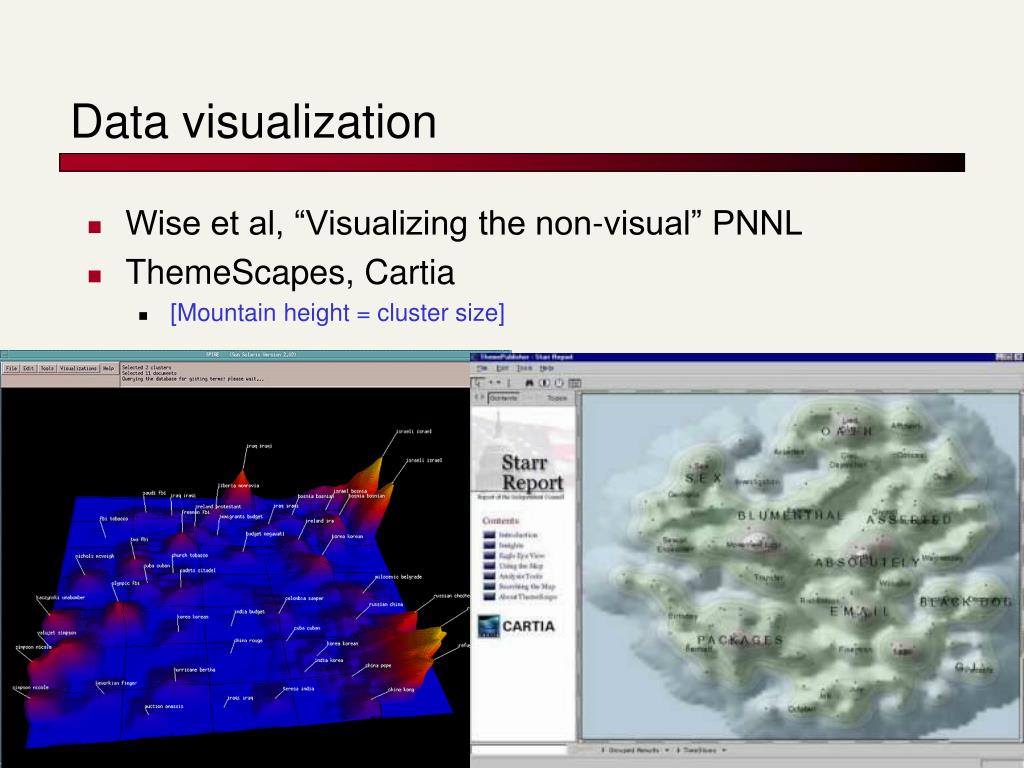Select the ABSOLUTELY region on map

point(867,562)
